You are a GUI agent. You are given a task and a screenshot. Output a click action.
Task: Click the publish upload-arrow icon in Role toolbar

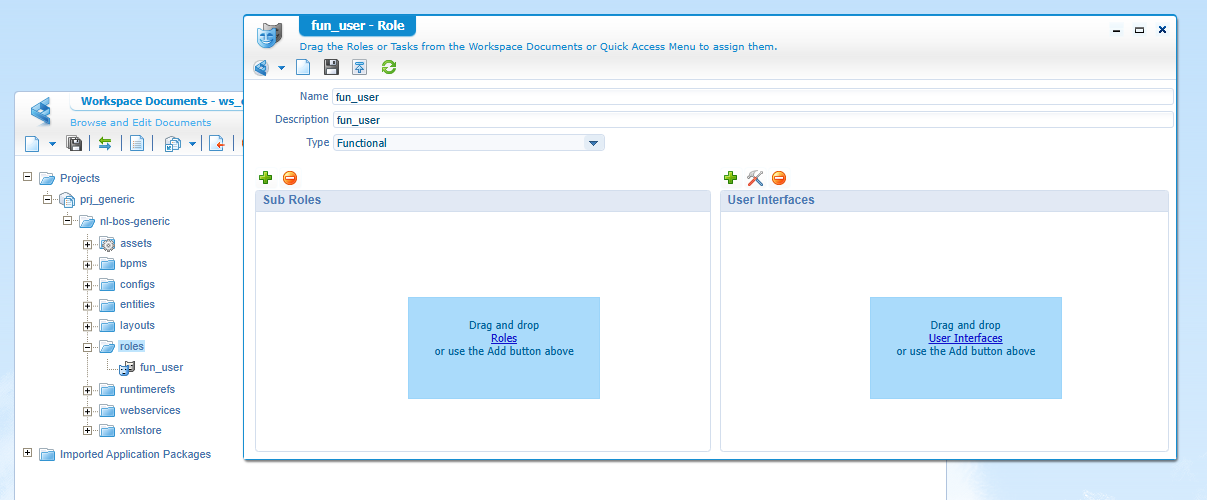click(359, 67)
